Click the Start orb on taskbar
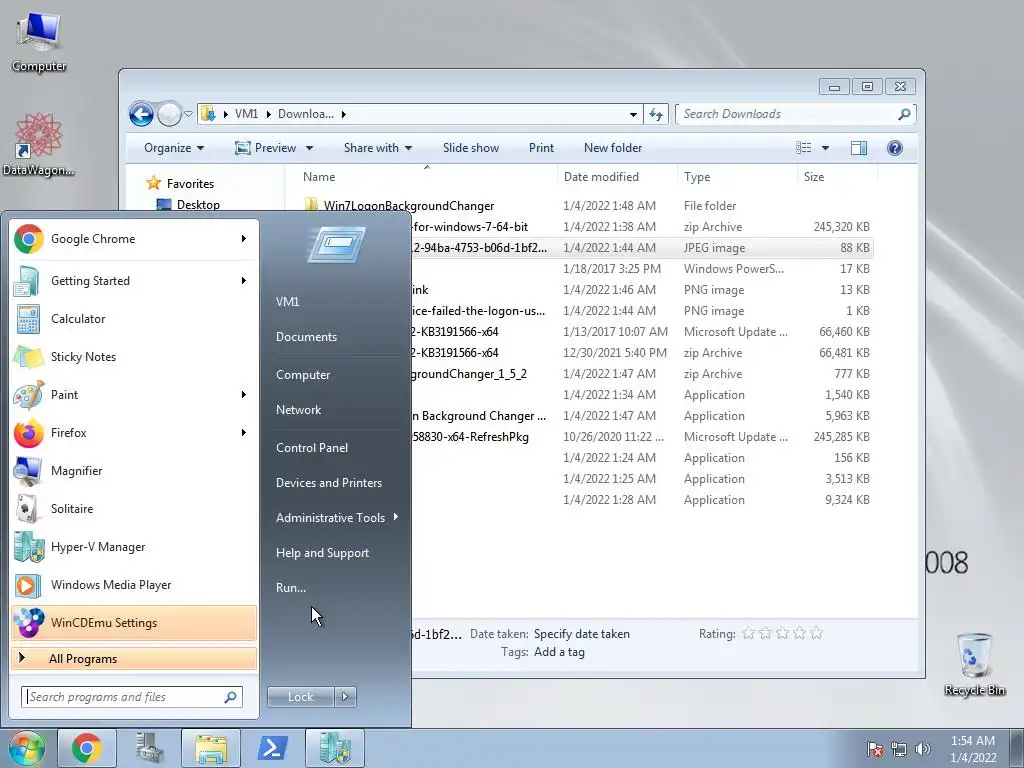Screen dimensions: 1024x768 point(27,748)
